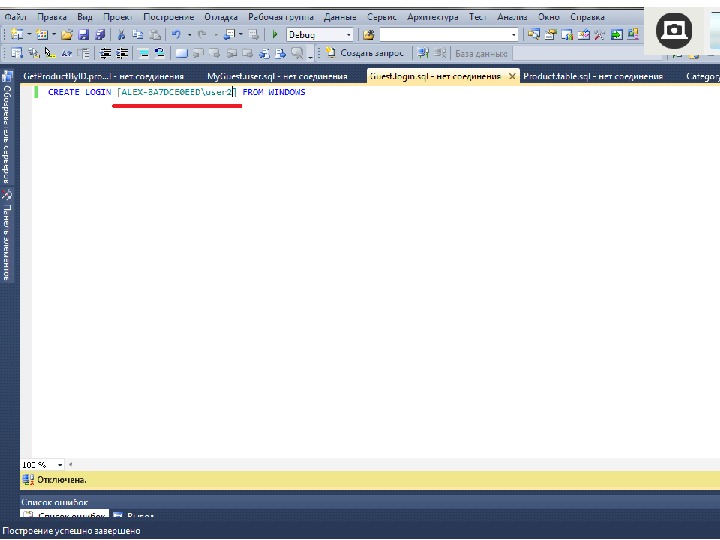Click the Paste clipboard icon
The height and width of the screenshot is (540, 720).
click(x=155, y=34)
